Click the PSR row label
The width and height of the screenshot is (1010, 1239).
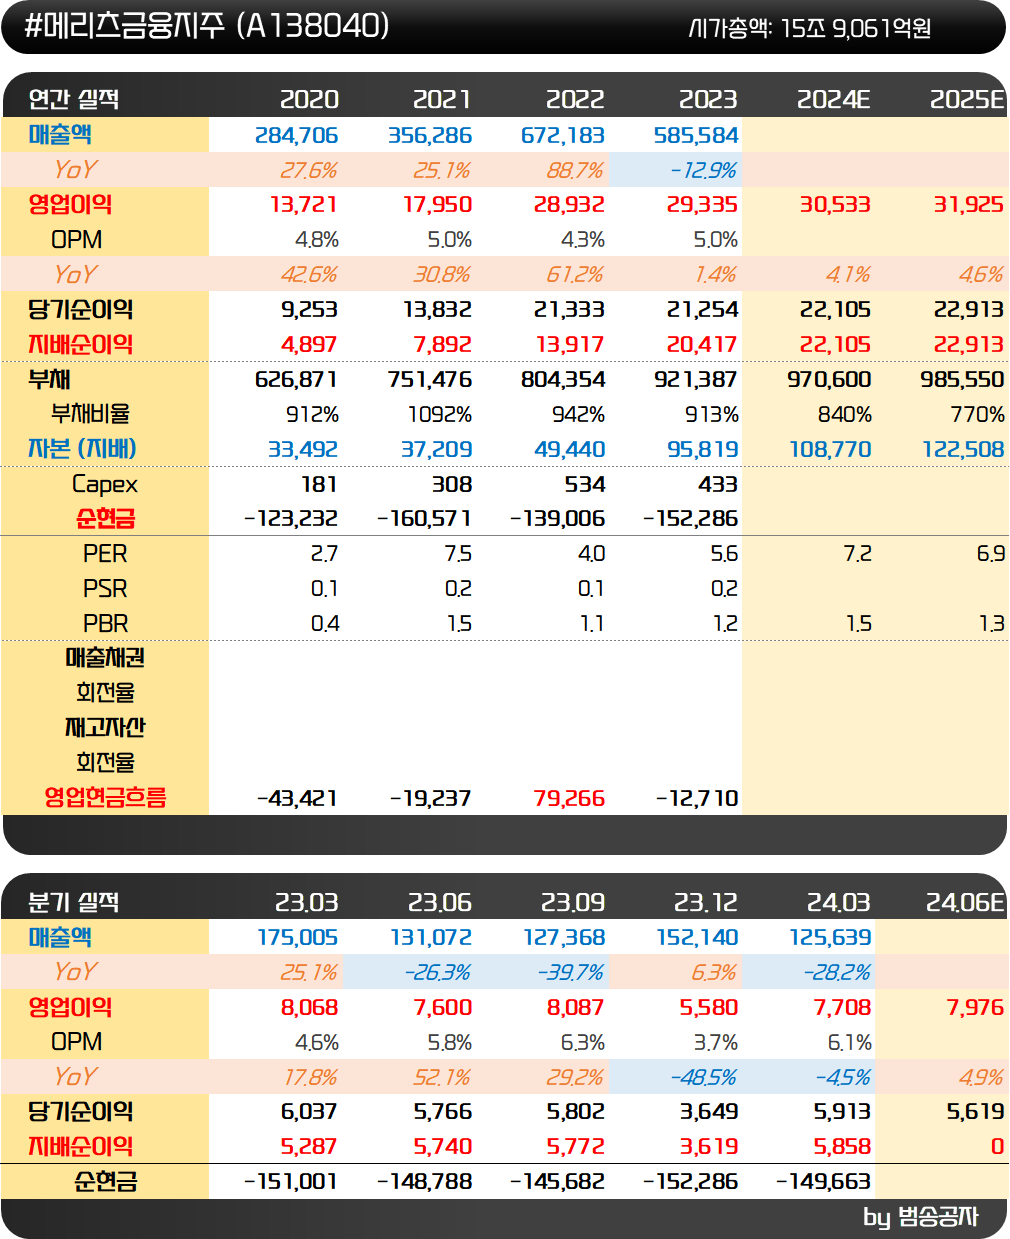tap(105, 588)
